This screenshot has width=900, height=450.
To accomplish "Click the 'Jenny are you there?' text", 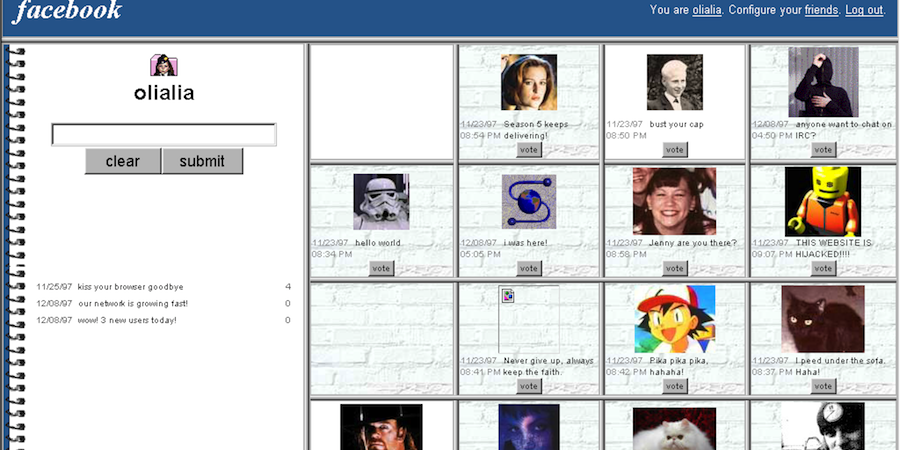I will (x=693, y=243).
